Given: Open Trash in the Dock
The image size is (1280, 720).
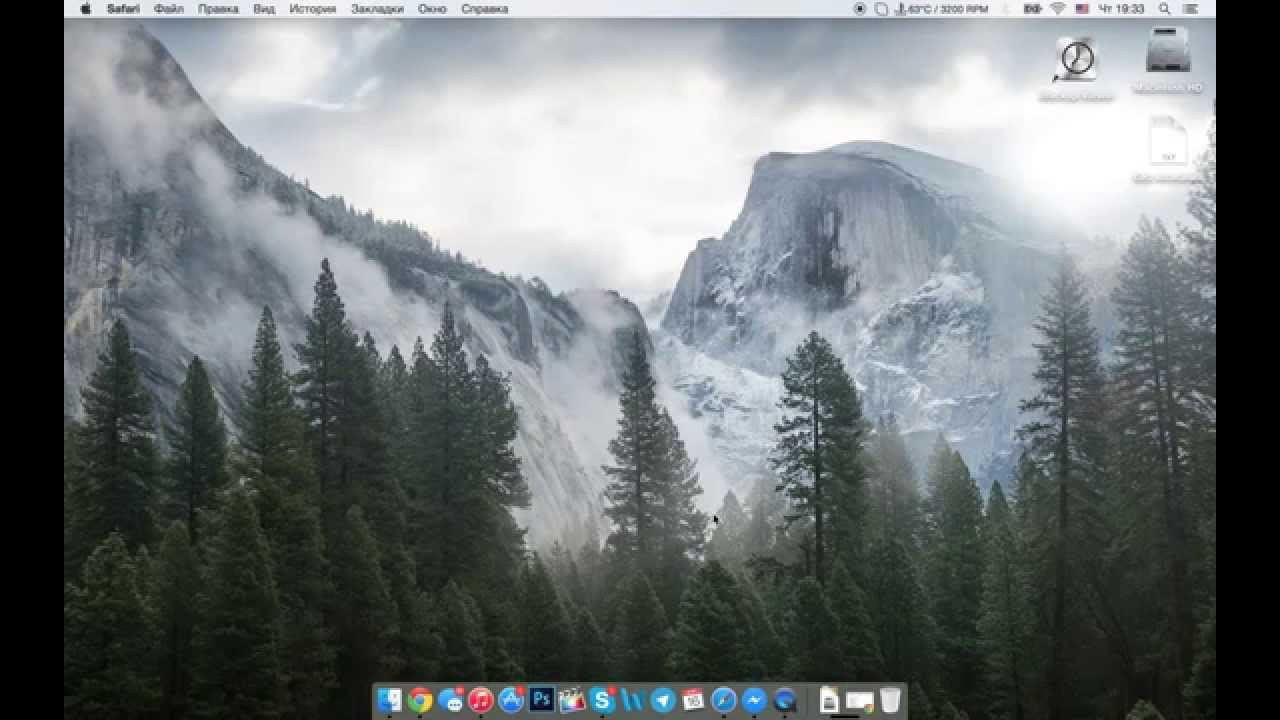Looking at the screenshot, I should pos(890,700).
